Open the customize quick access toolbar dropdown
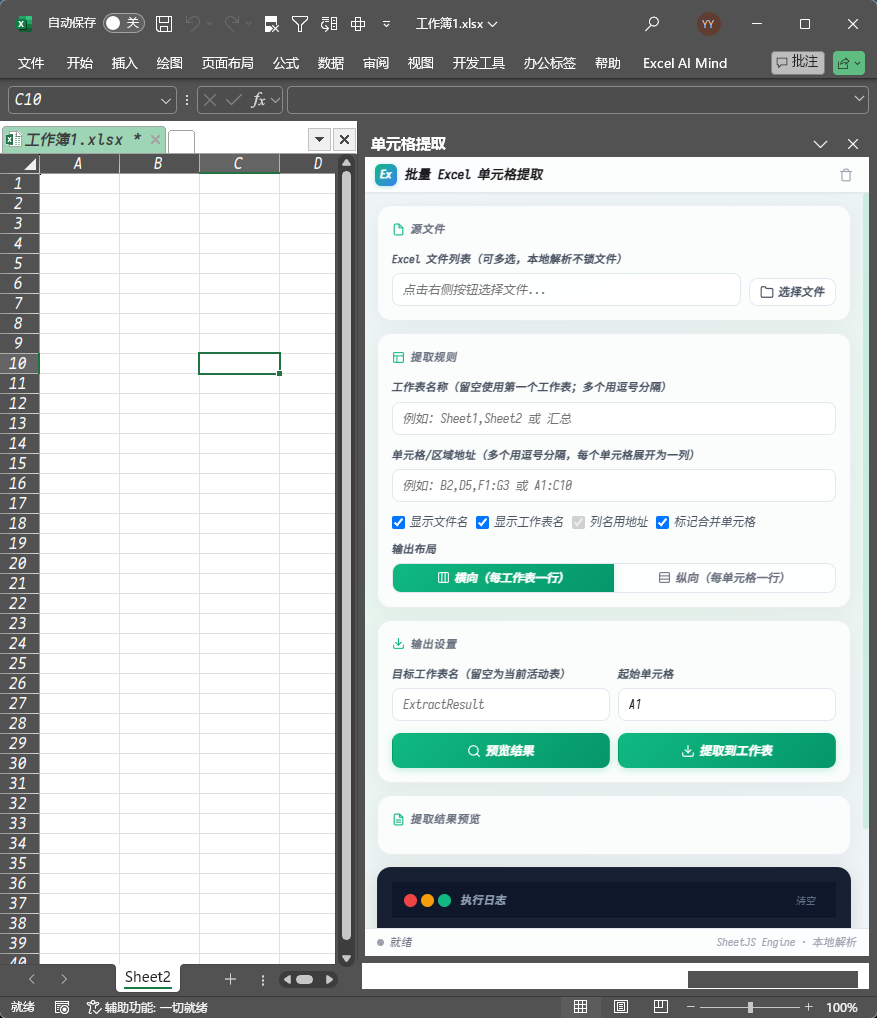The height and width of the screenshot is (1018, 877). (x=386, y=24)
